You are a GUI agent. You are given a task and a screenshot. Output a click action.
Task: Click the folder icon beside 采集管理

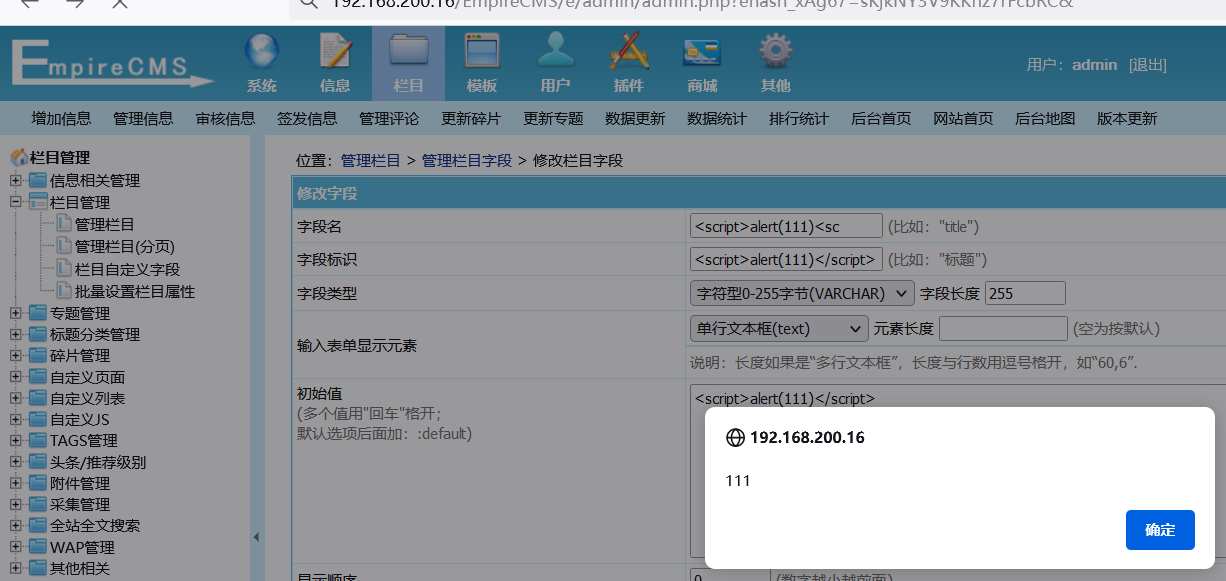38,505
